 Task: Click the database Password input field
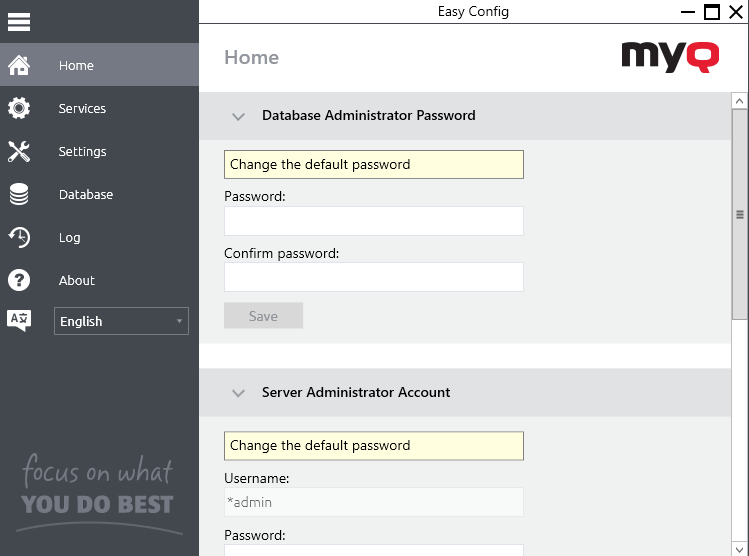(x=373, y=221)
